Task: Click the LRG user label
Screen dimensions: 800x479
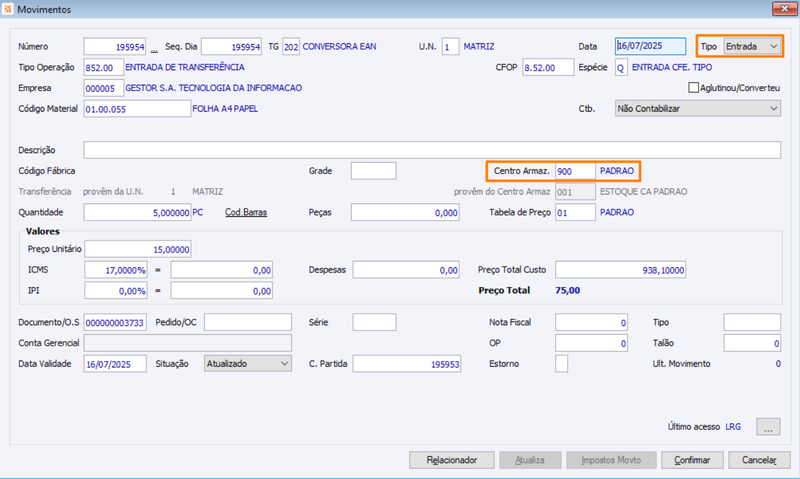Action: click(733, 426)
